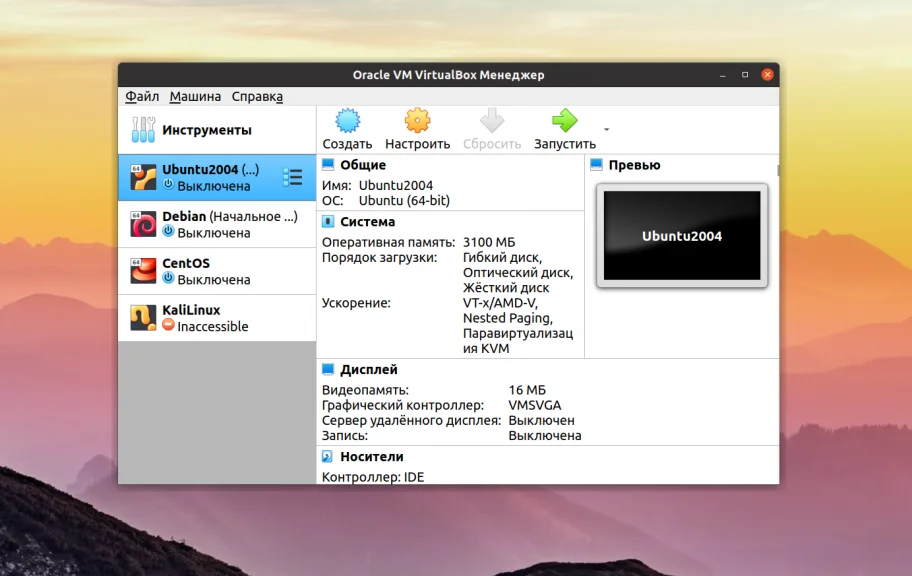The height and width of the screenshot is (576, 912).
Task: Click the Сервер удалённого дисплея label
Action: [x=411, y=420]
